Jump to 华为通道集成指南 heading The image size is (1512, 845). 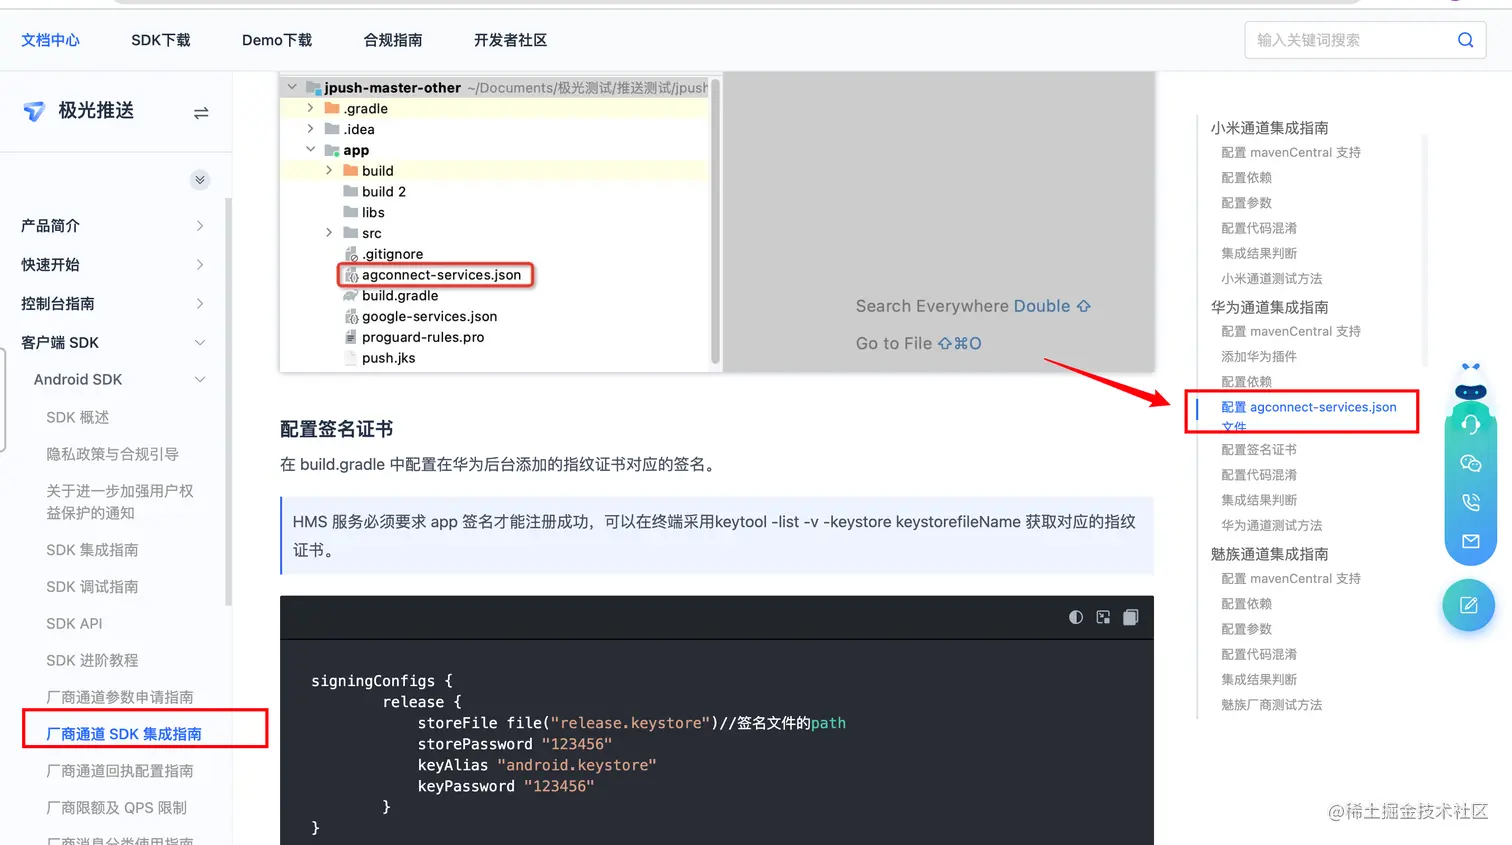(1269, 307)
